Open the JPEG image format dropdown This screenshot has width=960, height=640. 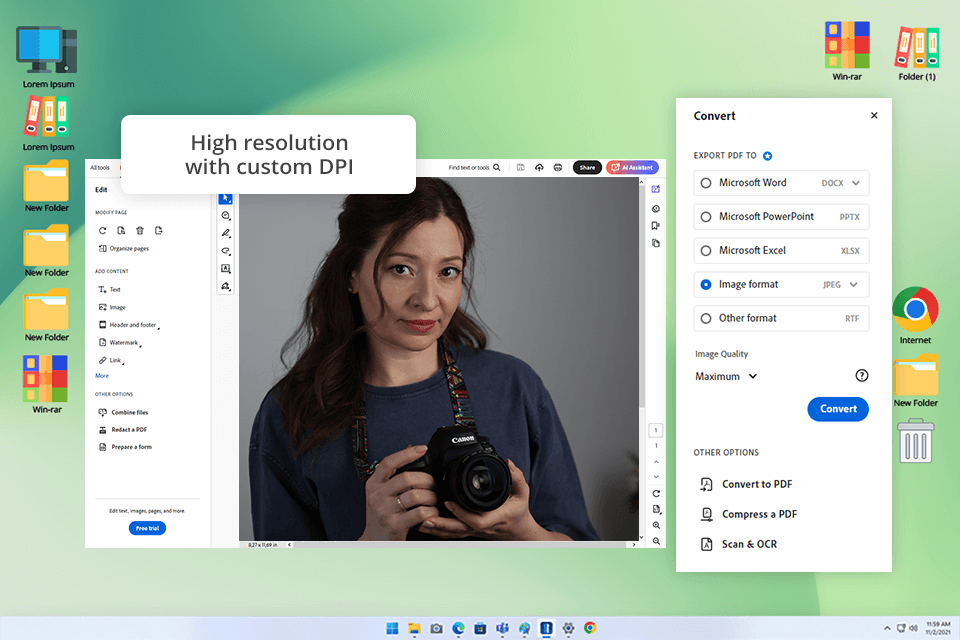[853, 285]
